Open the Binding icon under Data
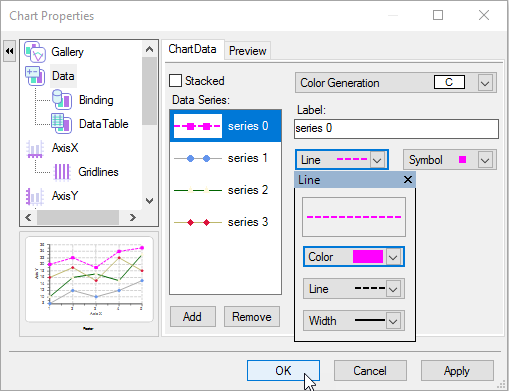The height and width of the screenshot is (391, 509). tap(62, 100)
